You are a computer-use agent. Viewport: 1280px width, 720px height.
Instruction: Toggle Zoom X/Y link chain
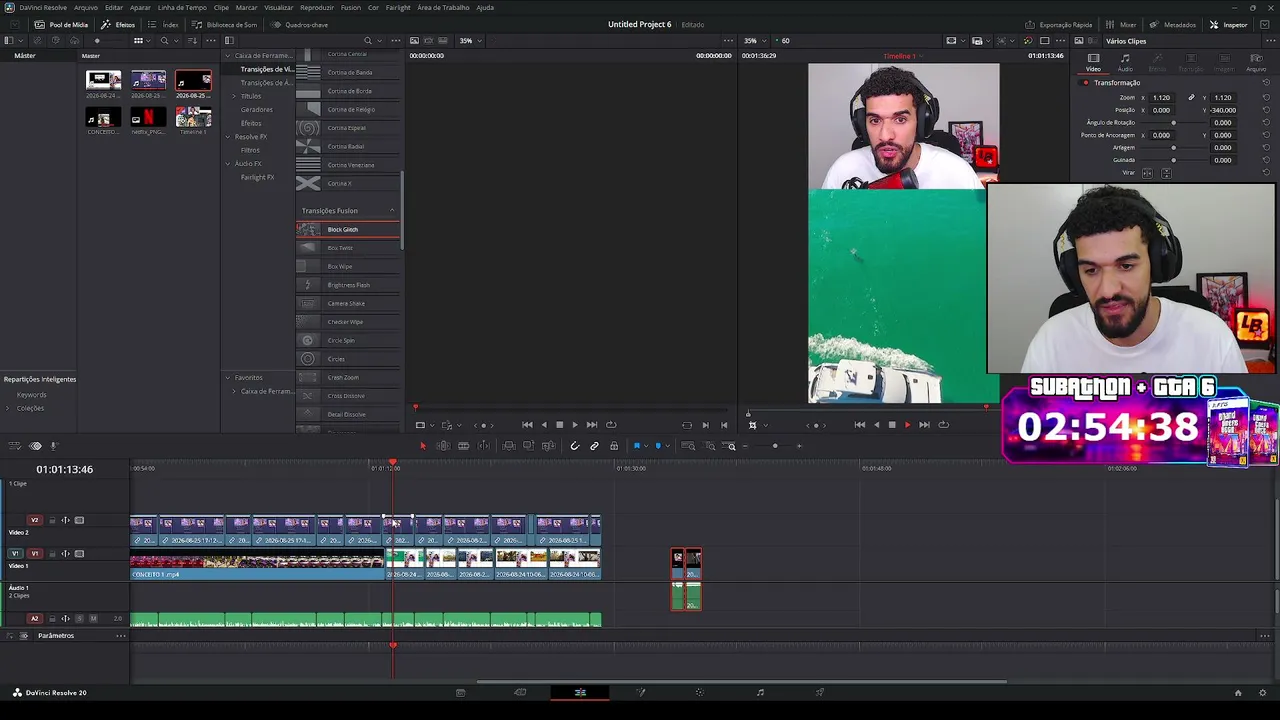[1191, 98]
